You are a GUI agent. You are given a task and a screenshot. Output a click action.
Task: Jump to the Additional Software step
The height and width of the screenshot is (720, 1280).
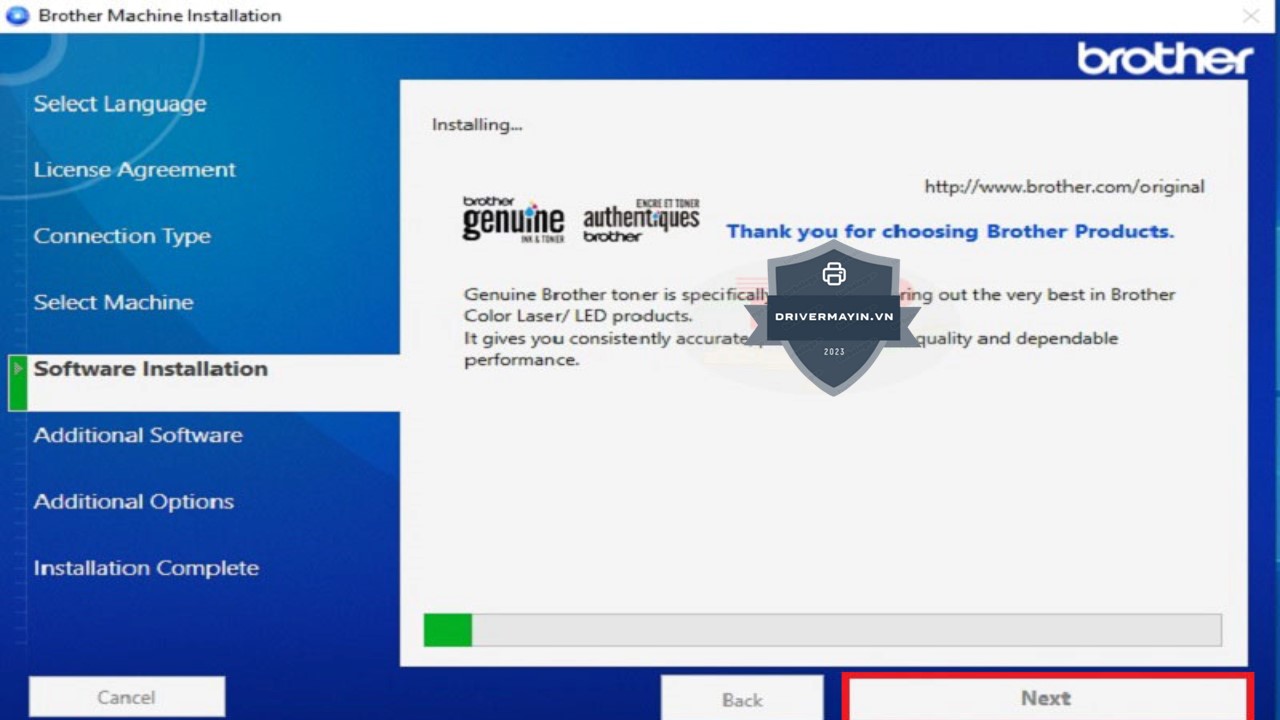[138, 436]
